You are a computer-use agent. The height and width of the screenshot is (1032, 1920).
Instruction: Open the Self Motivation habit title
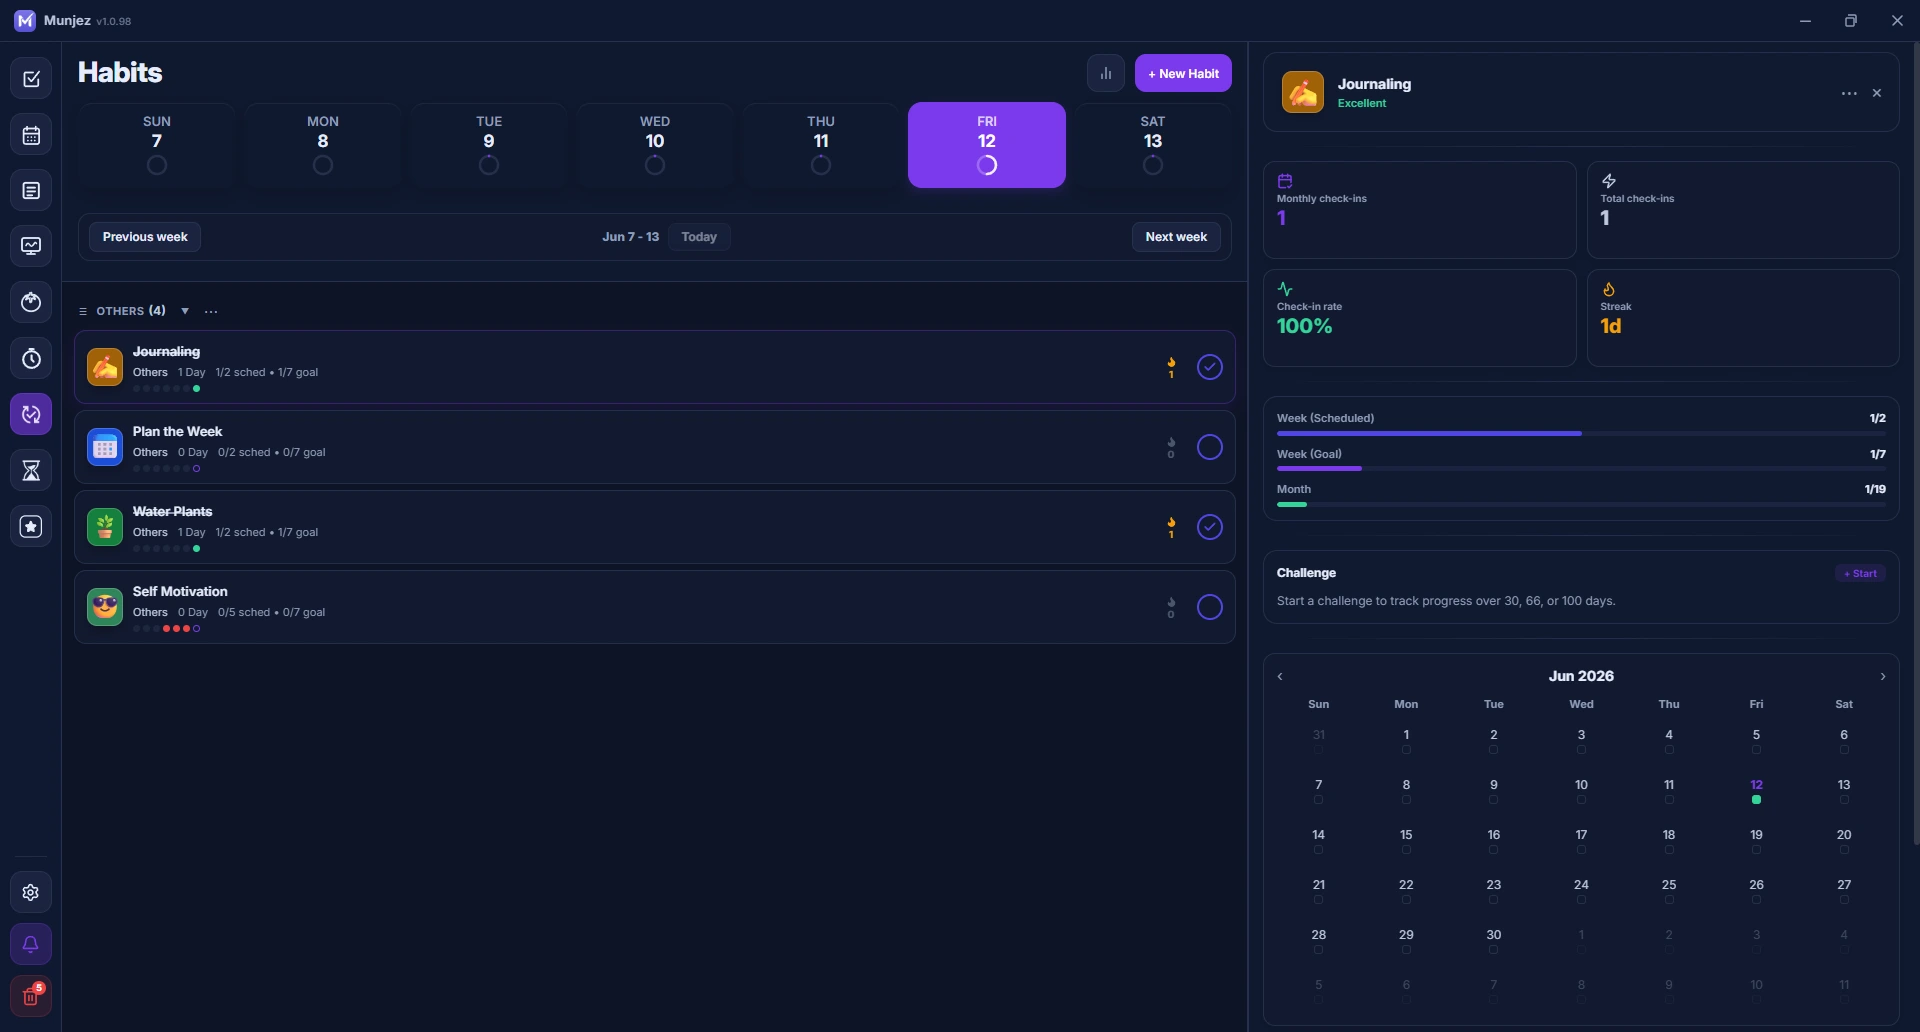(x=180, y=591)
